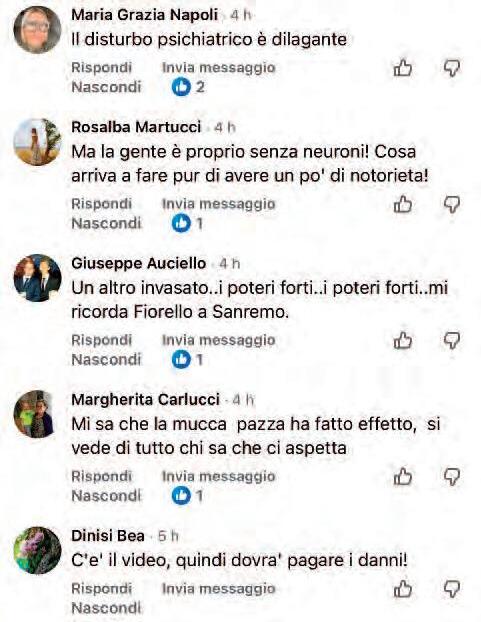Open blue like reaction count on Napoli's comment
Viewport: 481px width, 622px height.
pos(188,87)
